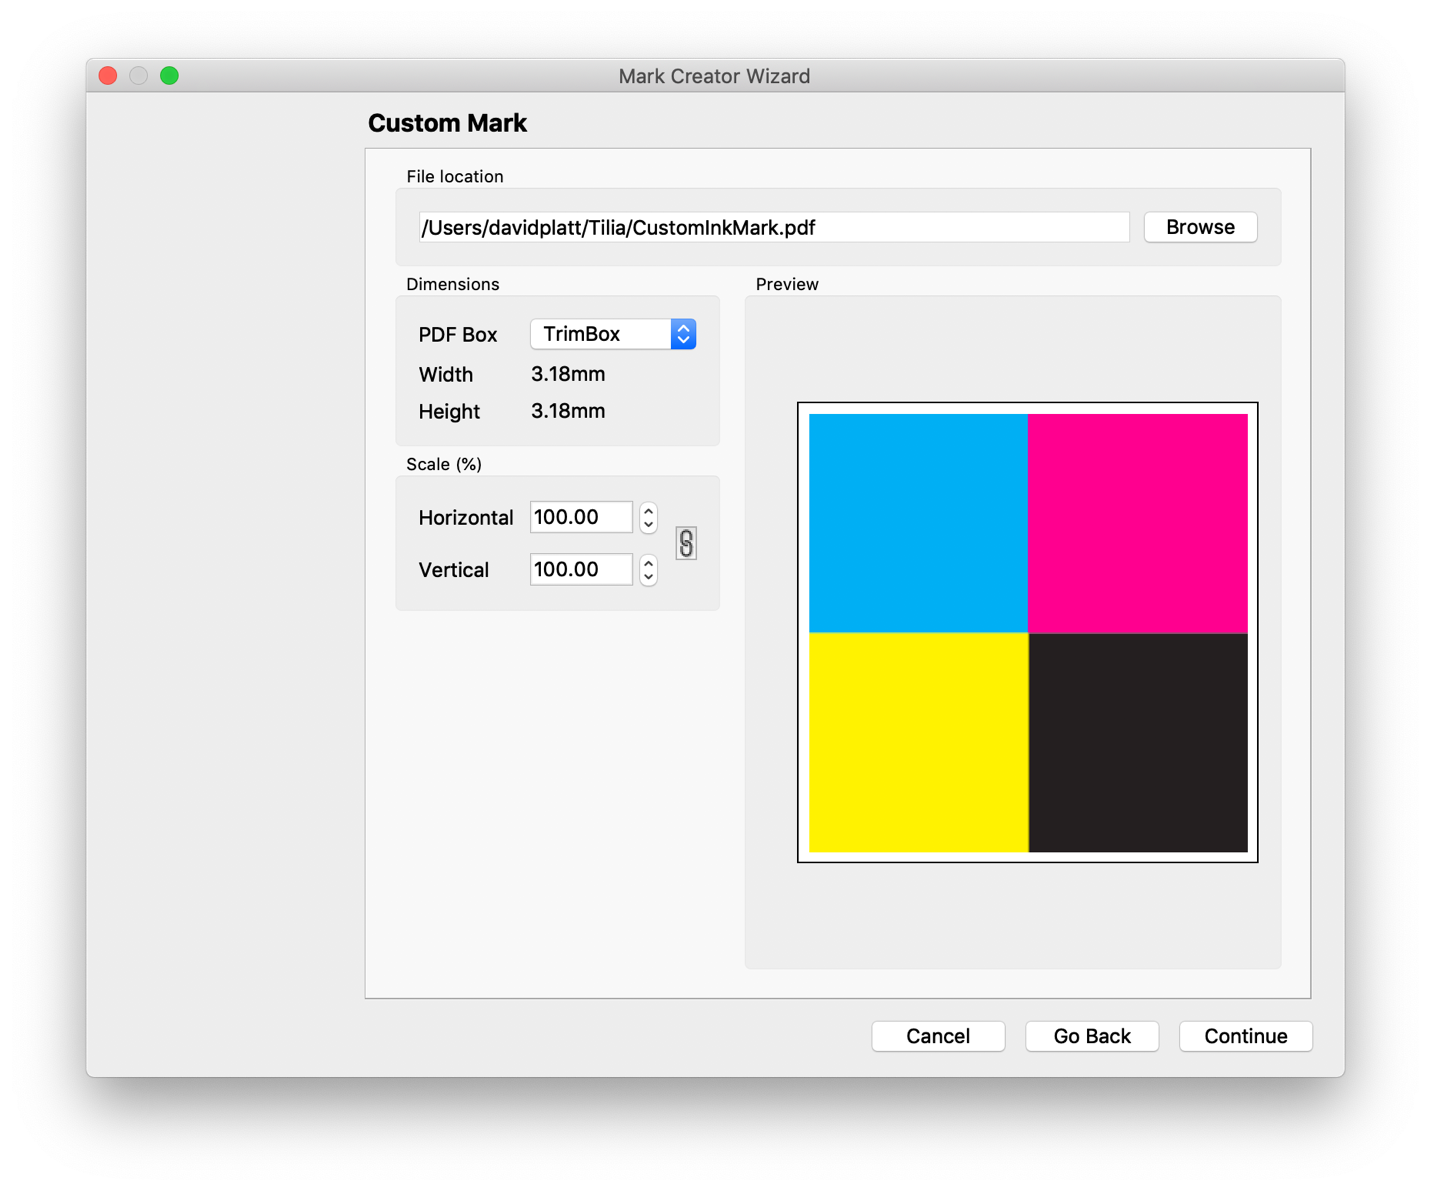
Task: Decrease the Horizontal scale with the down arrow
Action: 648,524
